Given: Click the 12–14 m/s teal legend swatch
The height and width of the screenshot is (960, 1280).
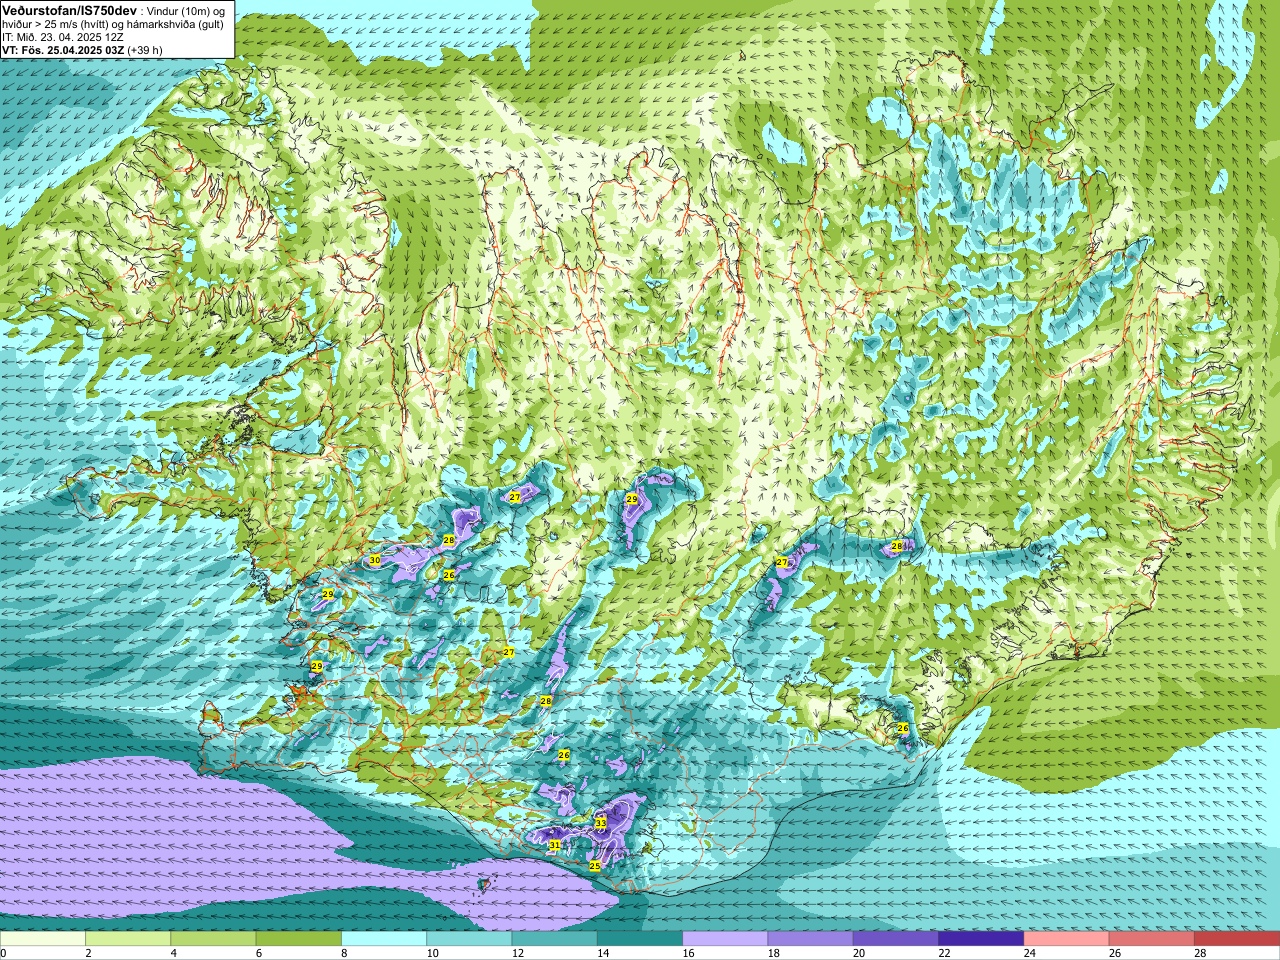Looking at the screenshot, I should click(x=554, y=939).
